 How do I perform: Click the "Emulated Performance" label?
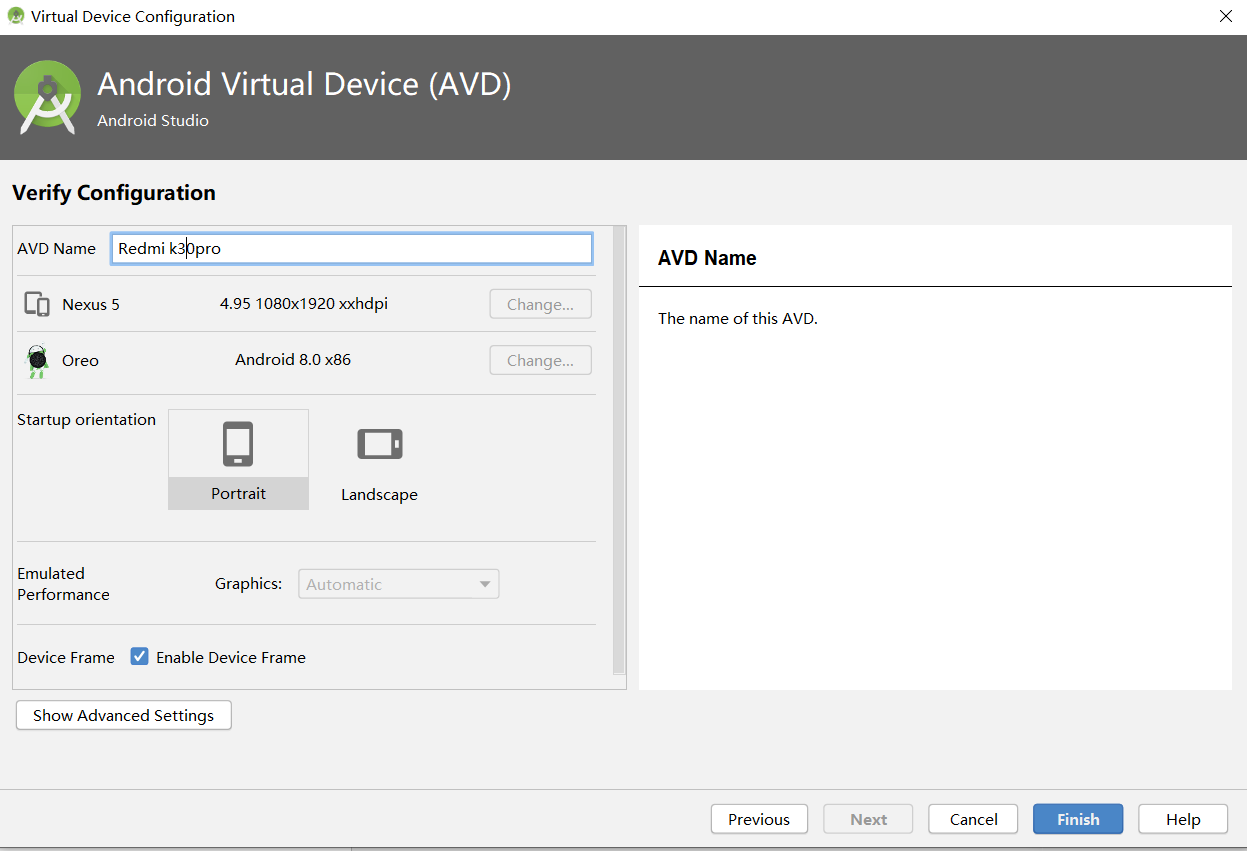coord(63,584)
